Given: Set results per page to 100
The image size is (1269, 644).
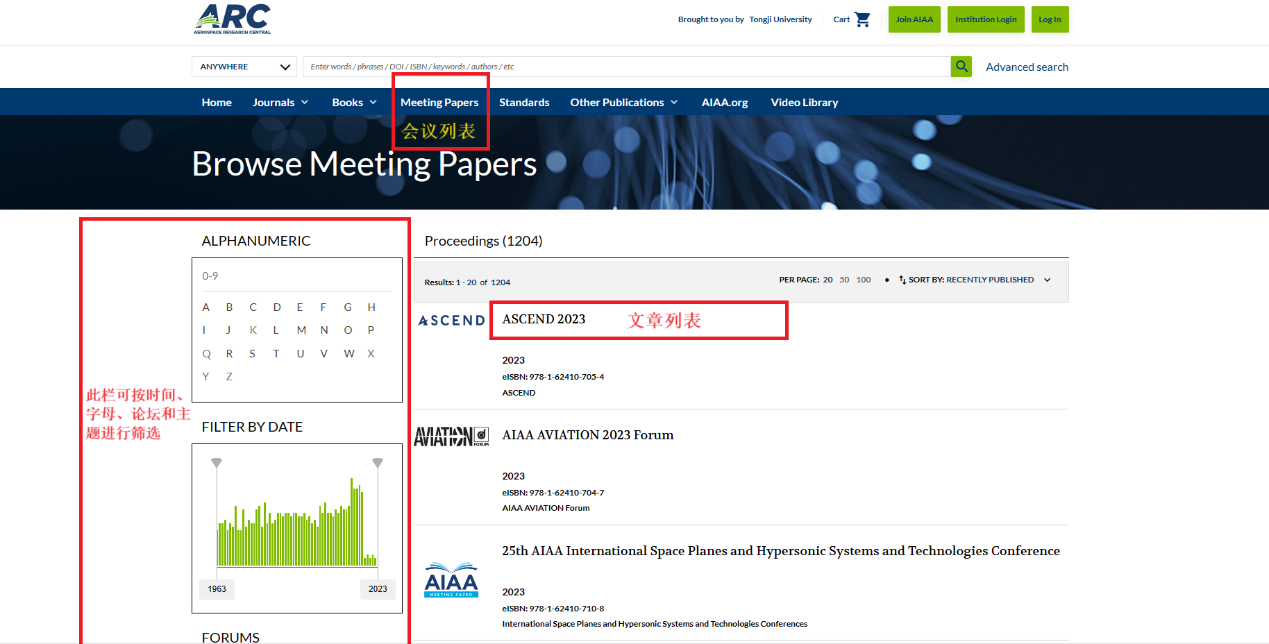Looking at the screenshot, I should coord(863,280).
